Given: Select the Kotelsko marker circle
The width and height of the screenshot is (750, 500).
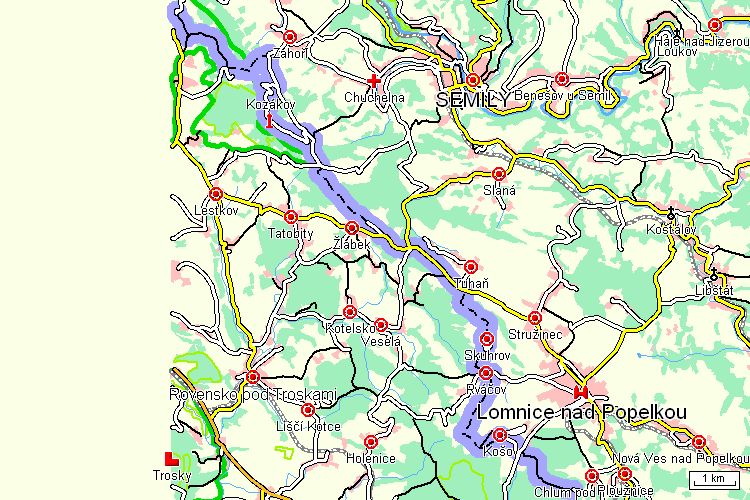Looking at the screenshot, I should pos(350,312).
